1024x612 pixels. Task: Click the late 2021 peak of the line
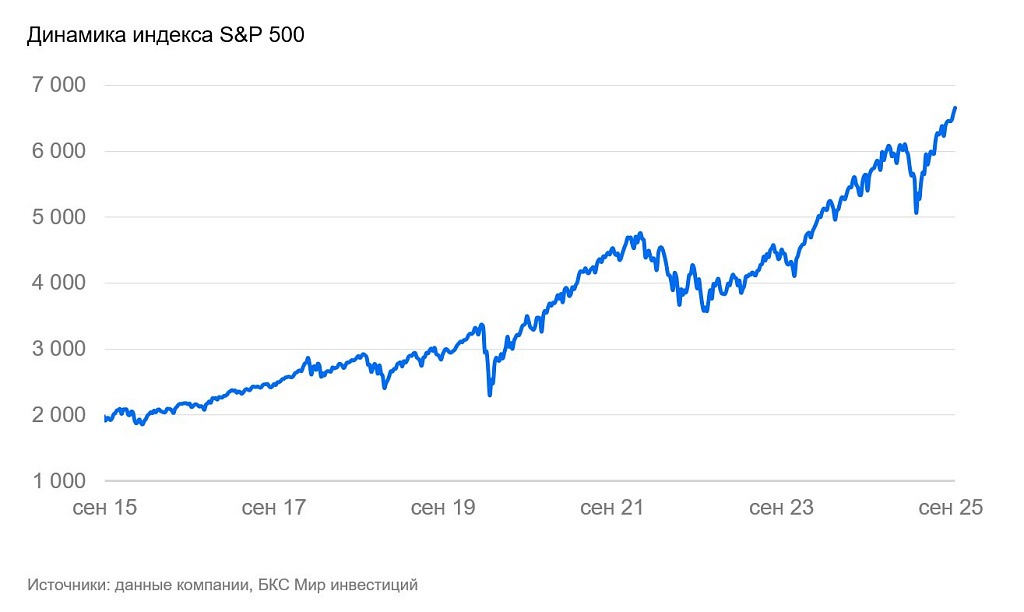click(641, 233)
